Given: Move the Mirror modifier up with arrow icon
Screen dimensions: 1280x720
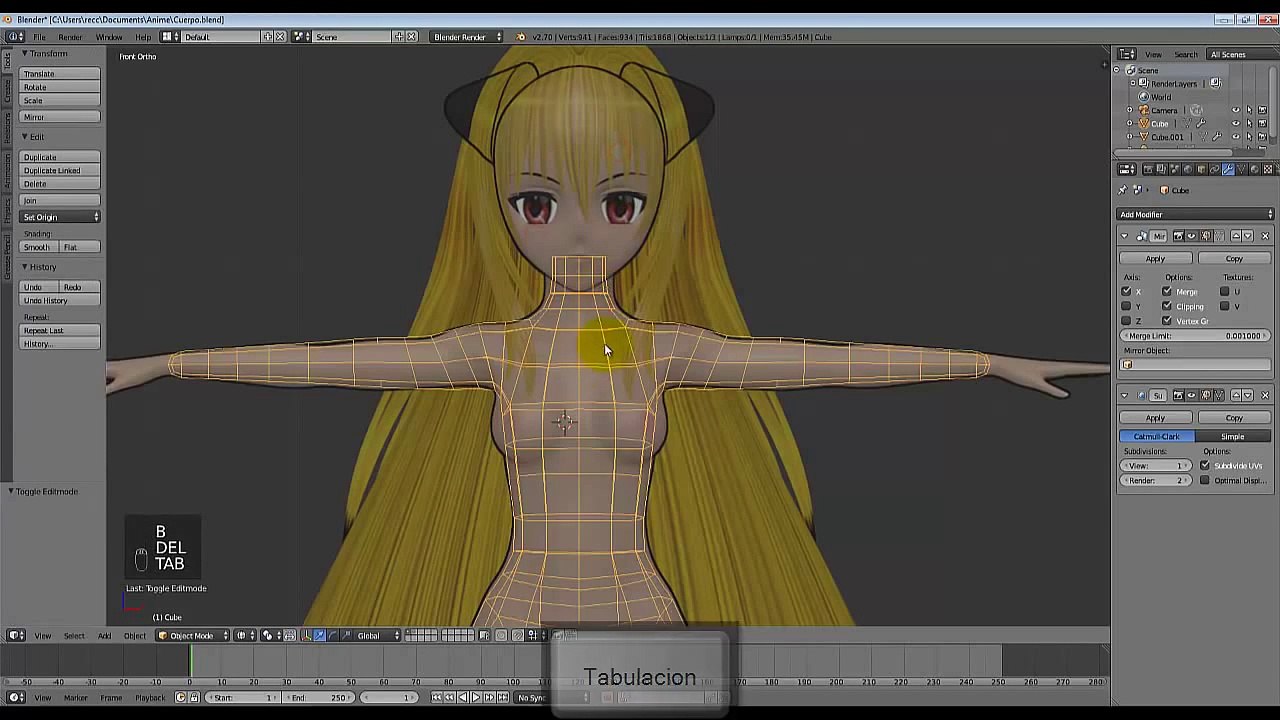Looking at the screenshot, I should (x=1236, y=236).
